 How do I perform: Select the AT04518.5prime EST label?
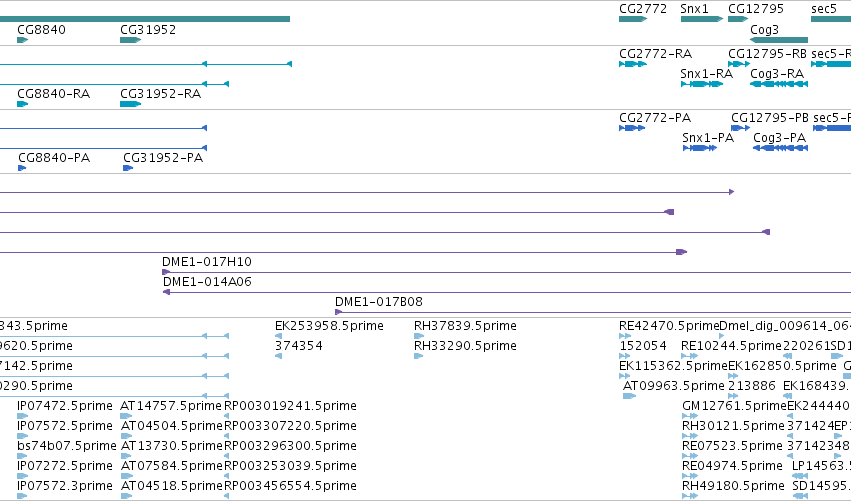click(x=172, y=486)
